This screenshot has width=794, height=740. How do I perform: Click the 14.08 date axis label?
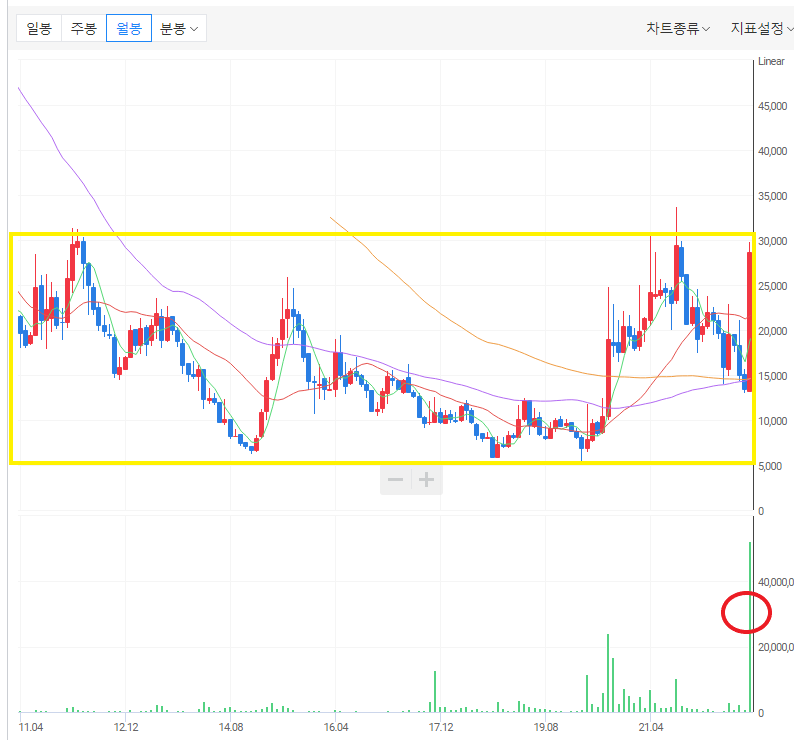tap(231, 727)
